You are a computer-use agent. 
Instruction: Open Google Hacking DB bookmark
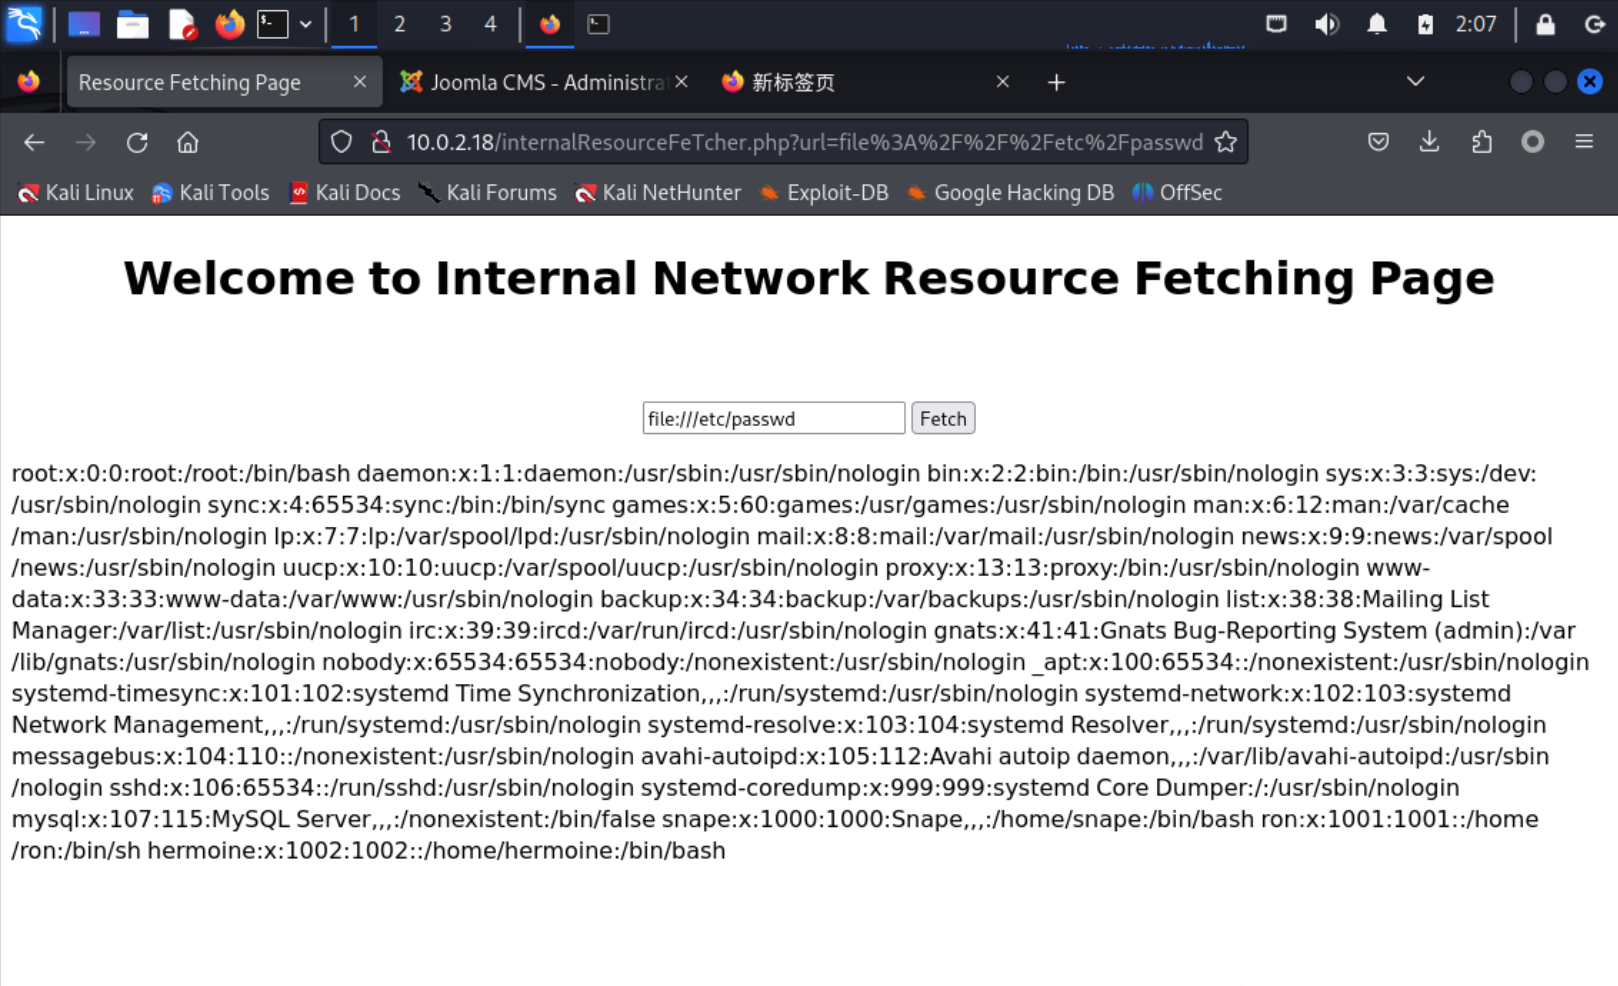(1010, 193)
